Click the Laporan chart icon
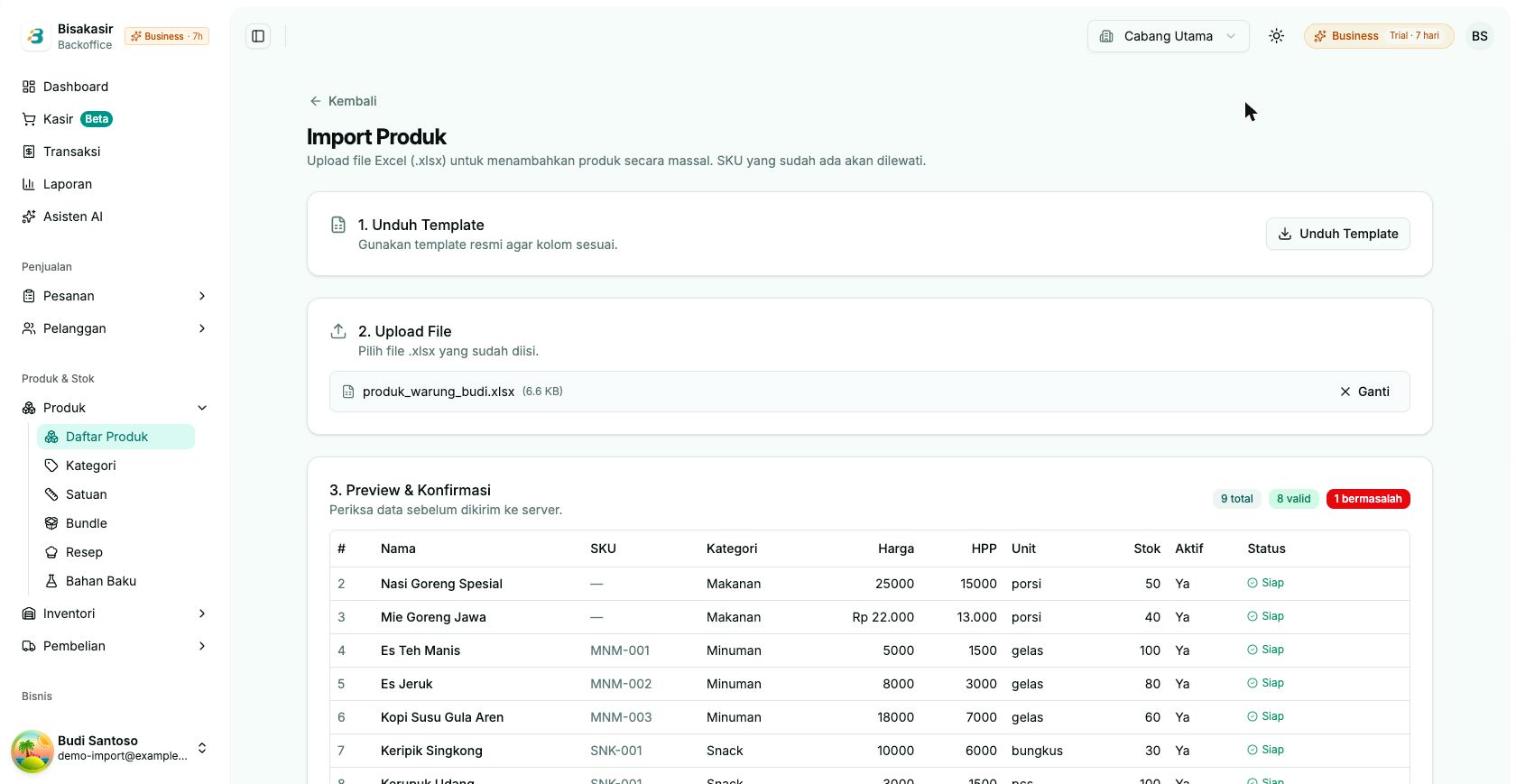1516x784 pixels. click(x=29, y=184)
